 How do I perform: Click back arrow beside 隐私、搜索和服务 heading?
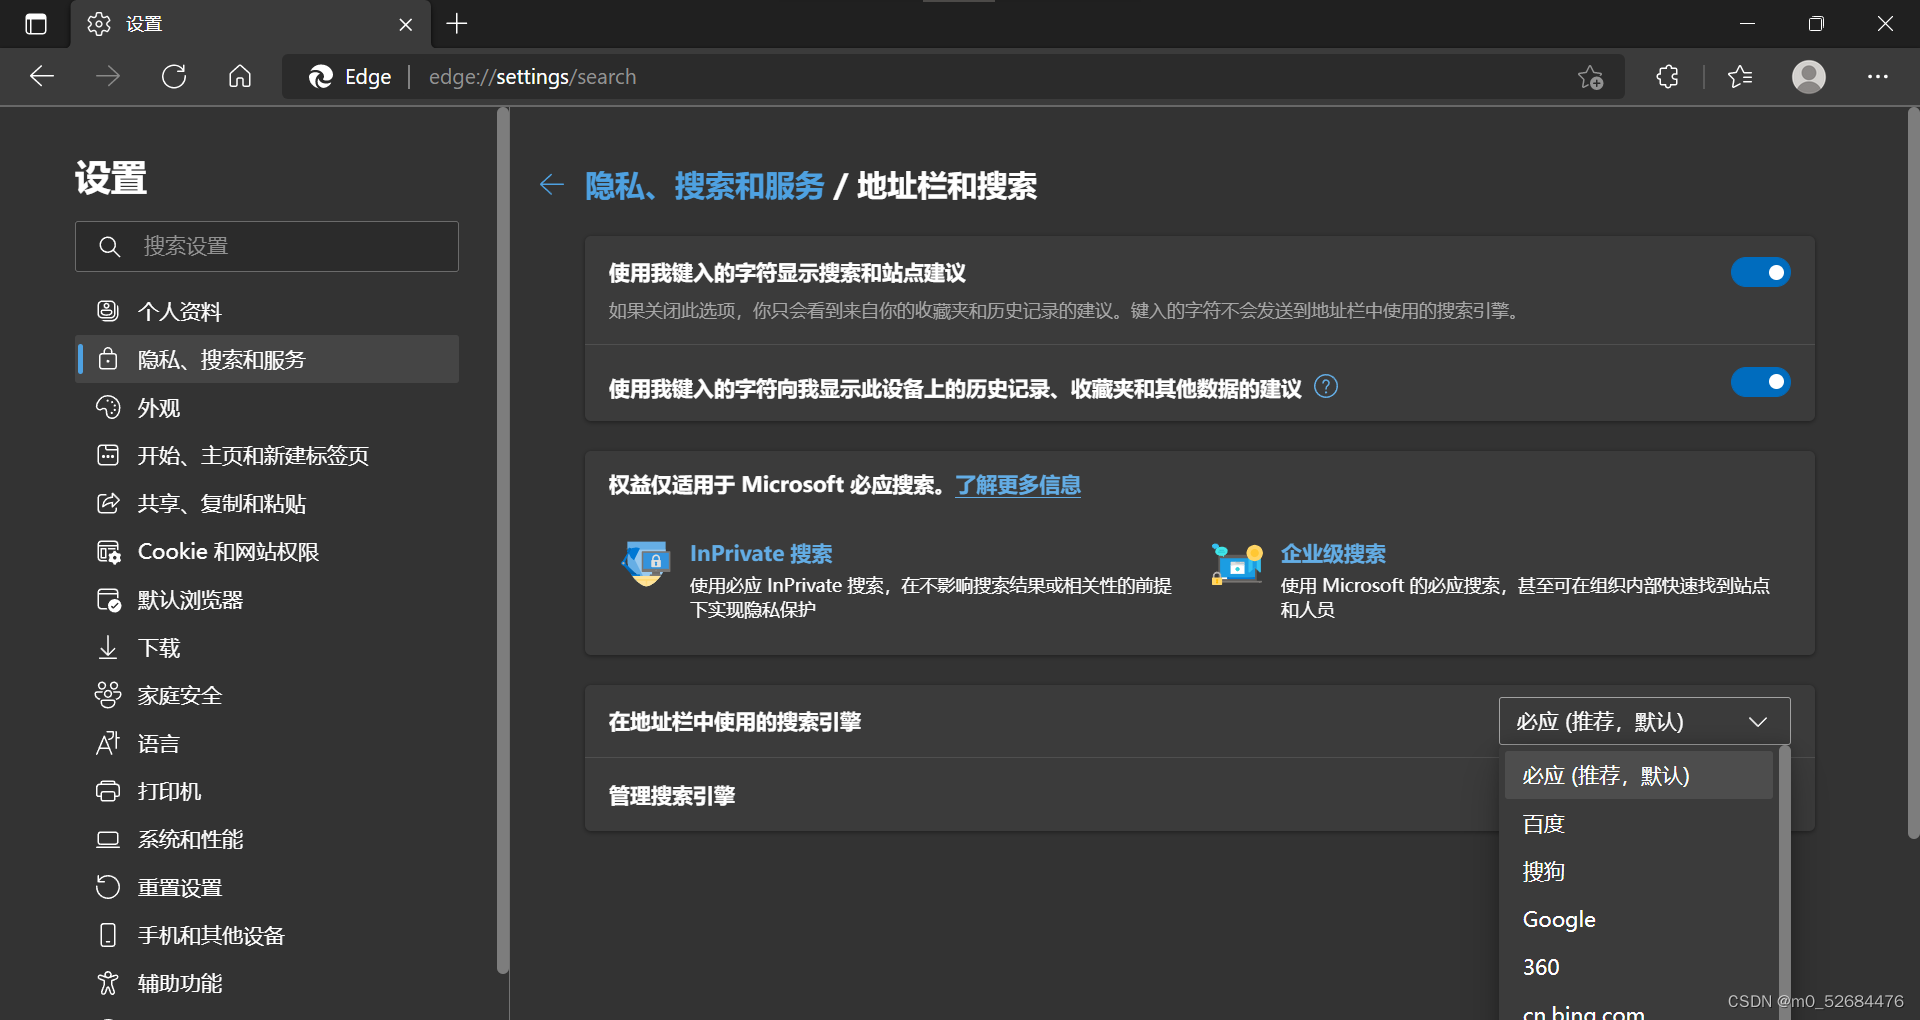click(x=552, y=185)
